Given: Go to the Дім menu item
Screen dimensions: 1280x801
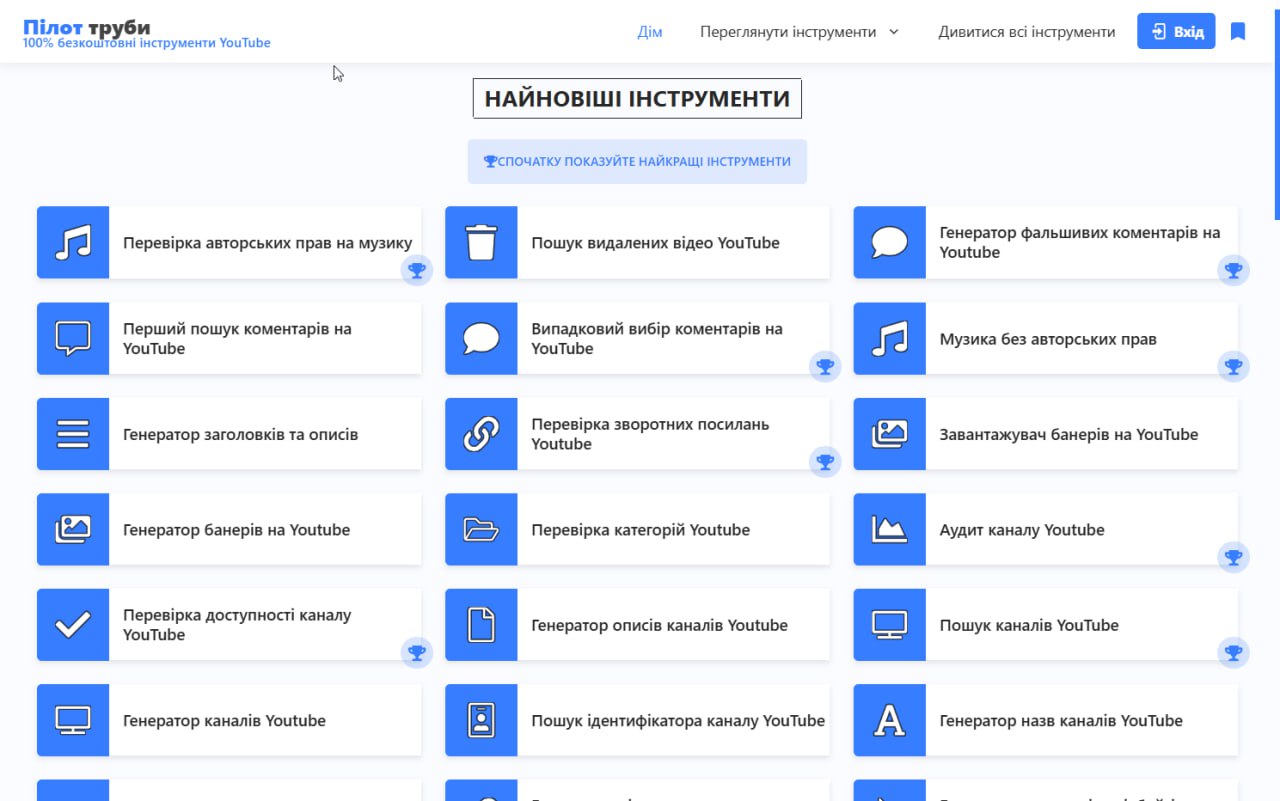Looking at the screenshot, I should tap(650, 32).
